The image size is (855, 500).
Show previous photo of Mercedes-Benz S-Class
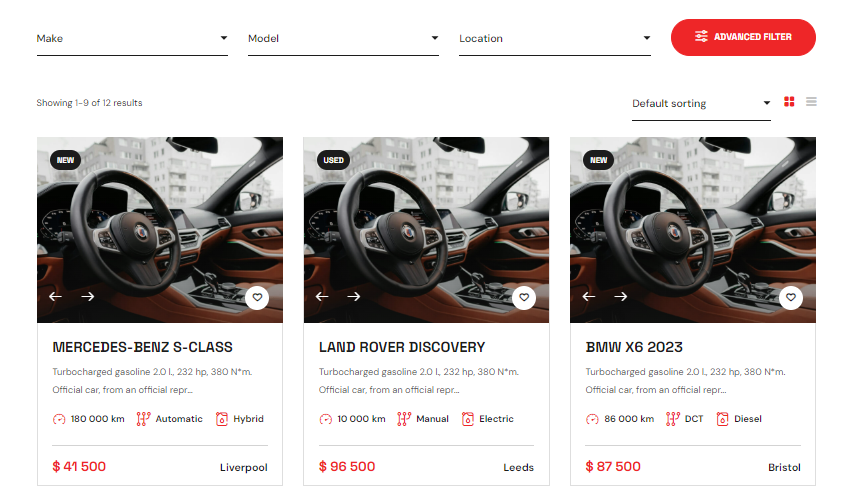[x=56, y=297]
